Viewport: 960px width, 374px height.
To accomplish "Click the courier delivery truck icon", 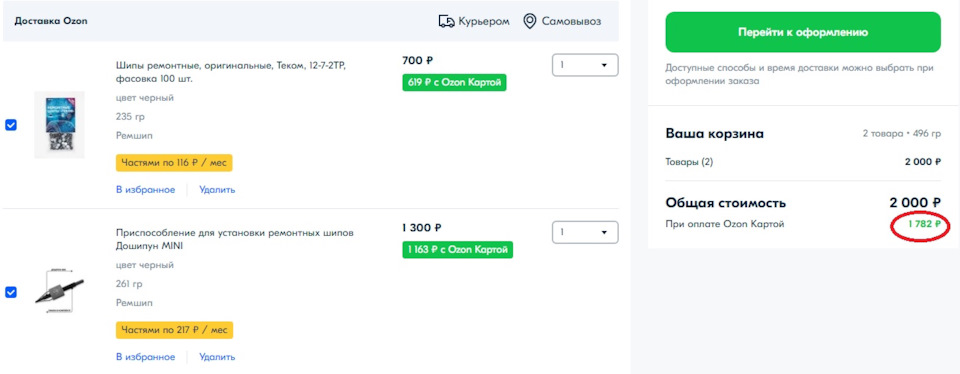I will pos(447,21).
